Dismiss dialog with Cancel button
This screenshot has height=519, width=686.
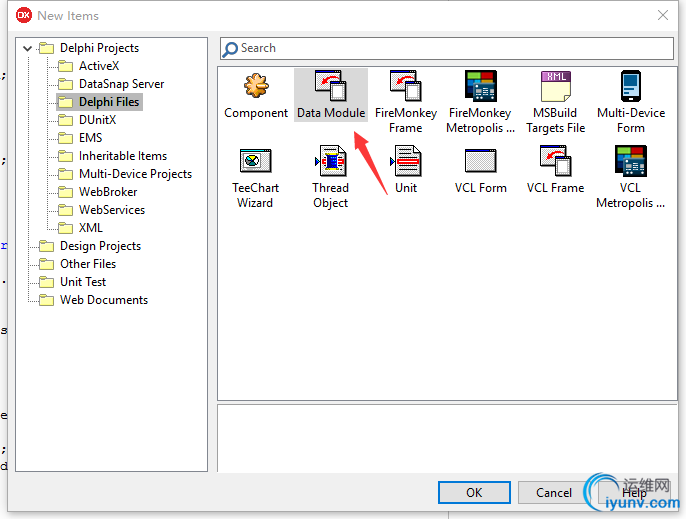pyautogui.click(x=554, y=493)
